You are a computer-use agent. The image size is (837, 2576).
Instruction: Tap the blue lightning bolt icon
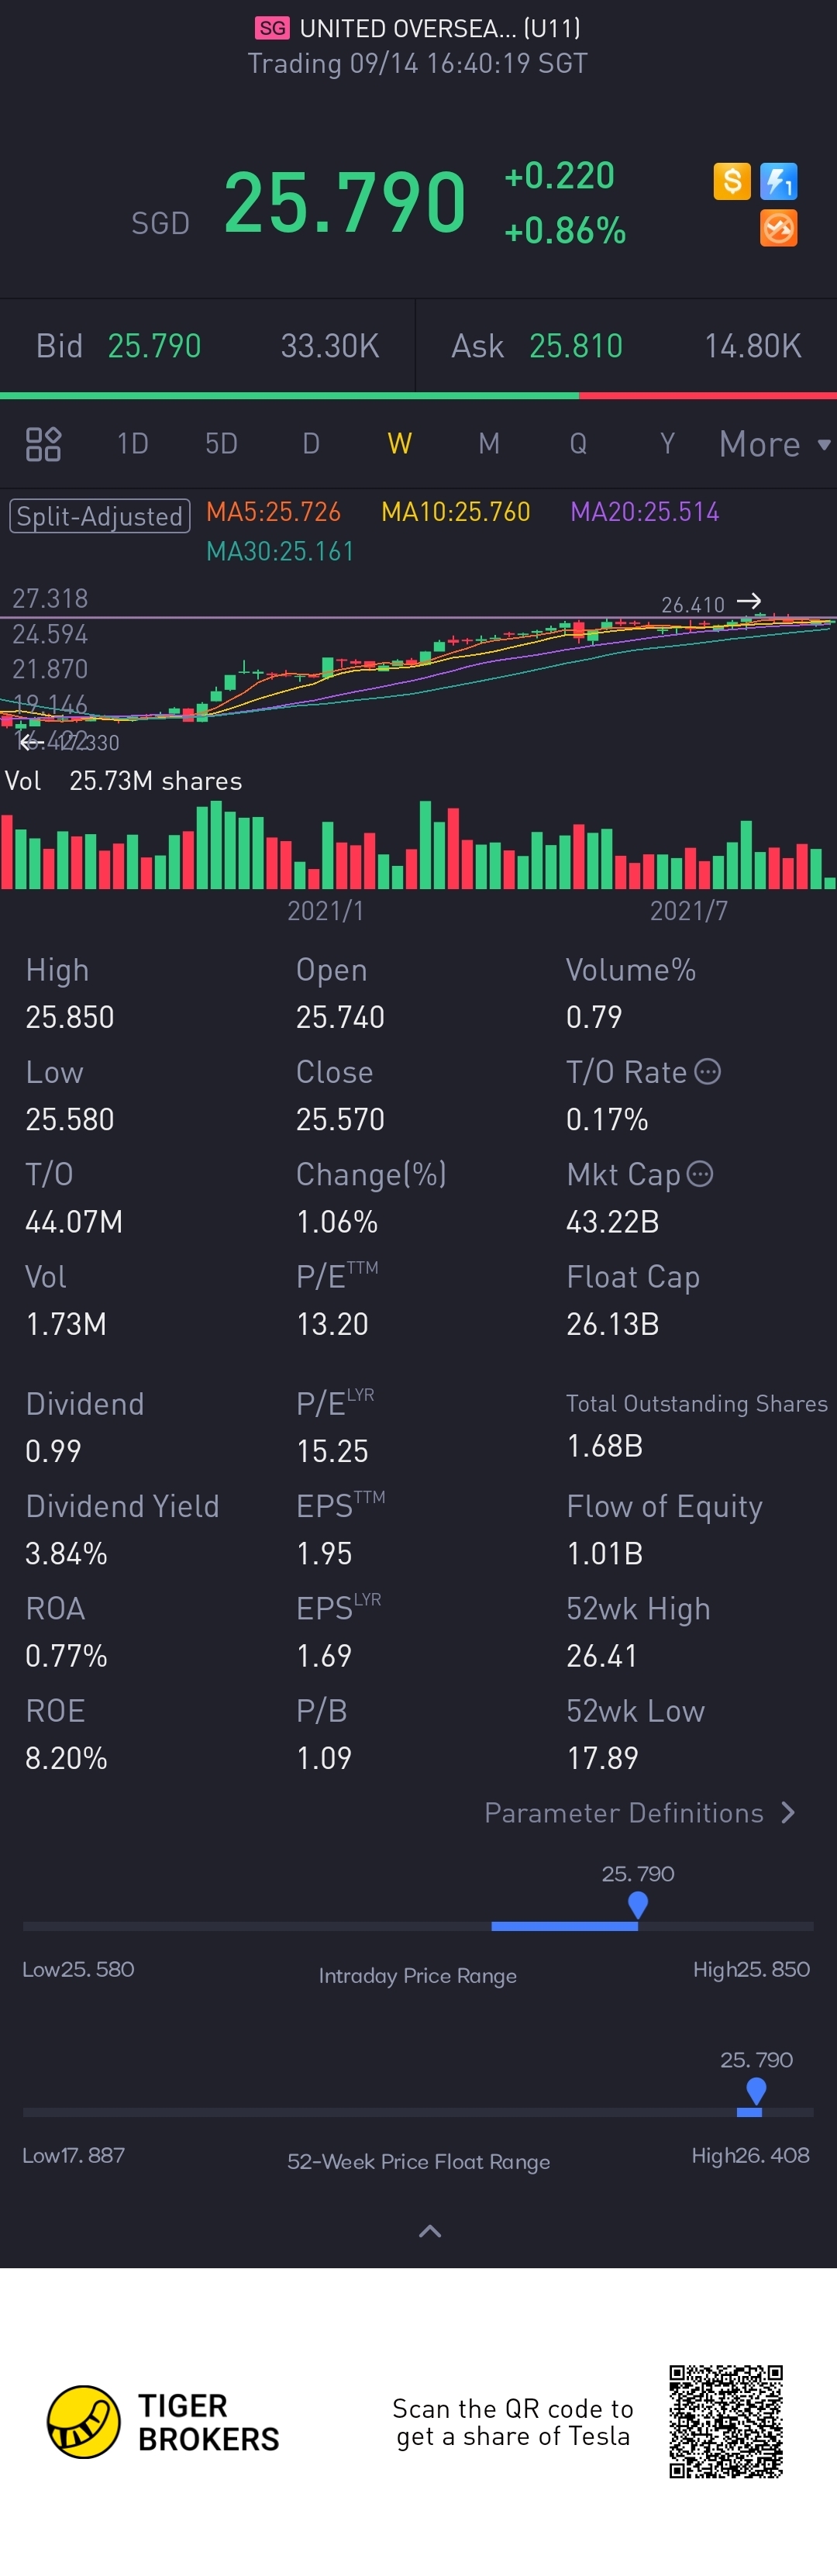tap(778, 181)
